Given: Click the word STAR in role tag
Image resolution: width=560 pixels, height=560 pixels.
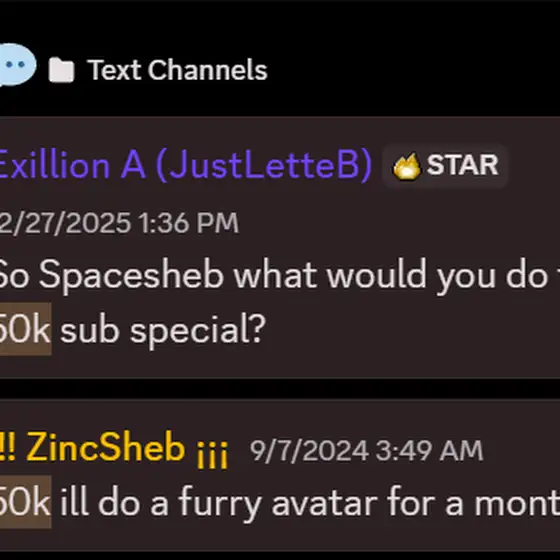Looking at the screenshot, I should coord(462,165).
